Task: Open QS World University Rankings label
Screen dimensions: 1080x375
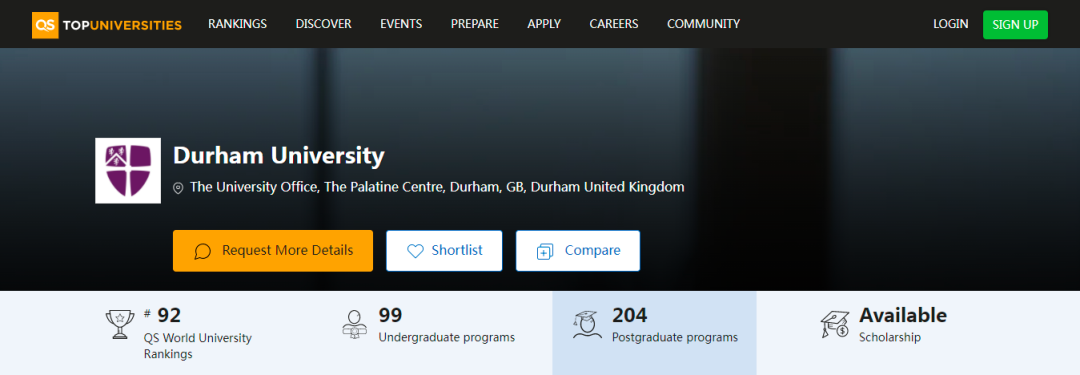Action: point(198,346)
